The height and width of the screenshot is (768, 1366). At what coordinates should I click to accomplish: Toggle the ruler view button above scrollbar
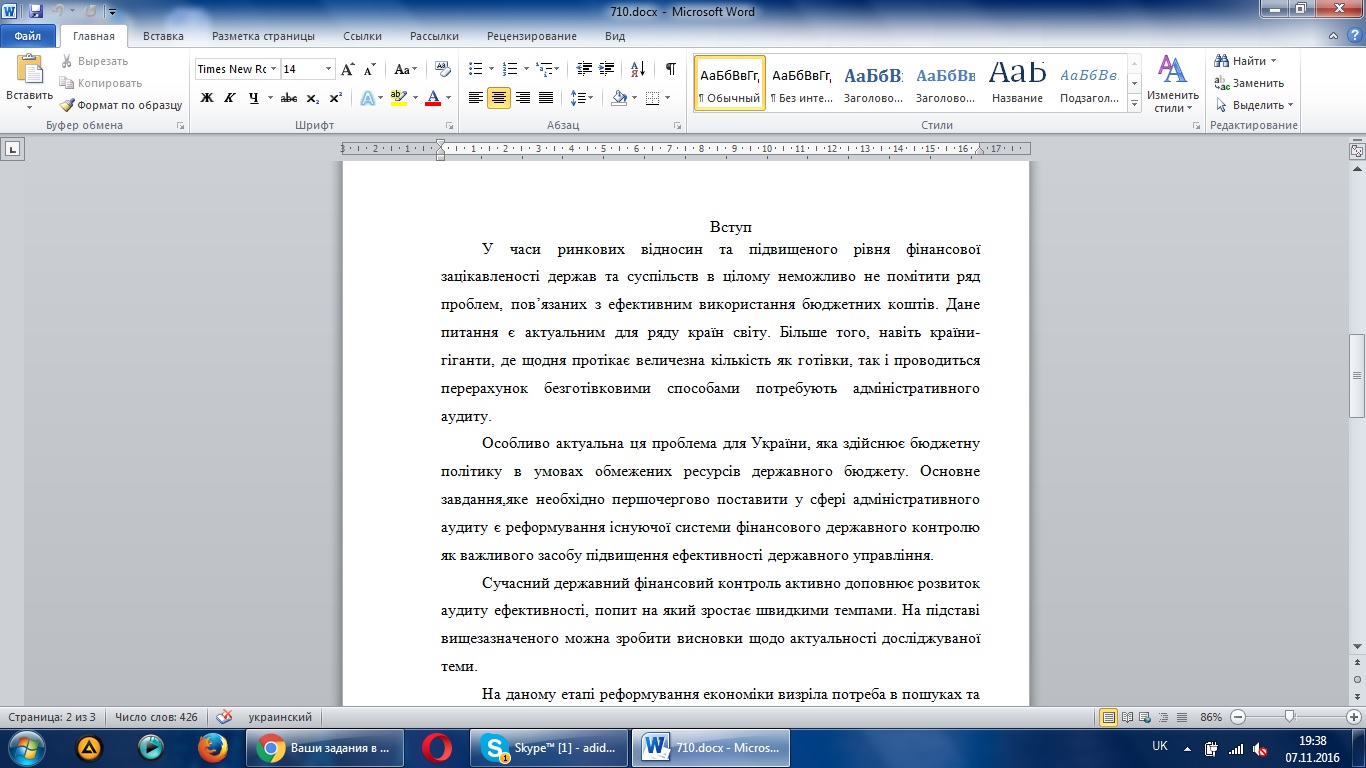(1357, 151)
